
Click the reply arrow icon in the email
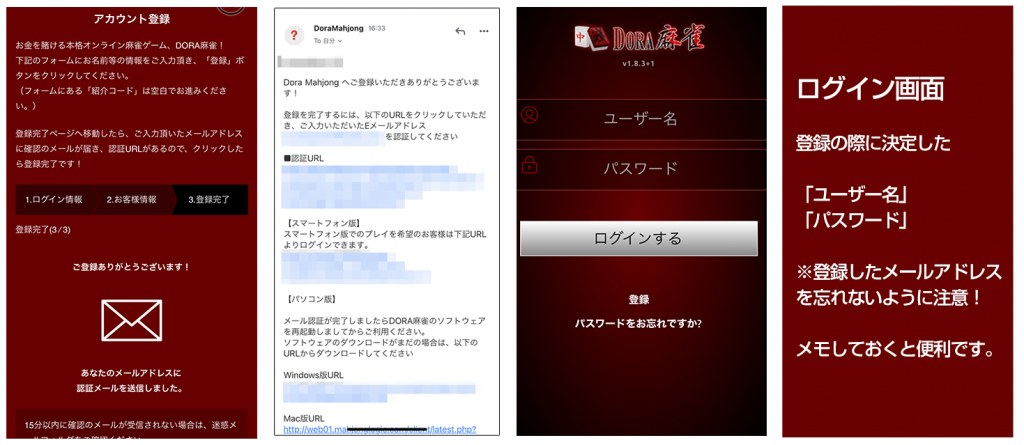pos(460,31)
